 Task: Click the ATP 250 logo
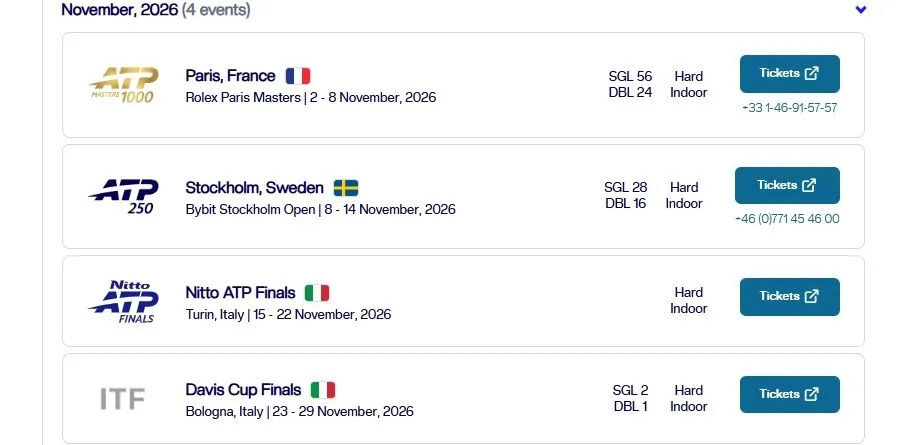coord(123,196)
